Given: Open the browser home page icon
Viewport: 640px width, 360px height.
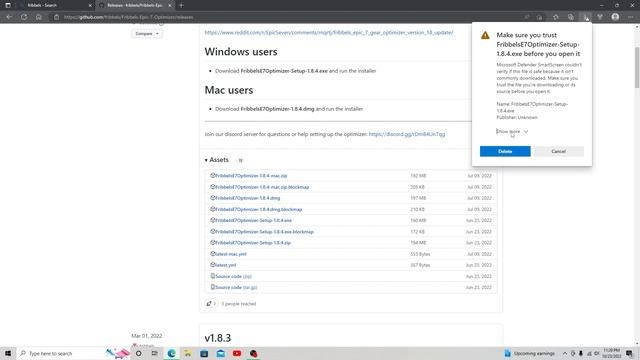Looking at the screenshot, I should click(x=39, y=17).
